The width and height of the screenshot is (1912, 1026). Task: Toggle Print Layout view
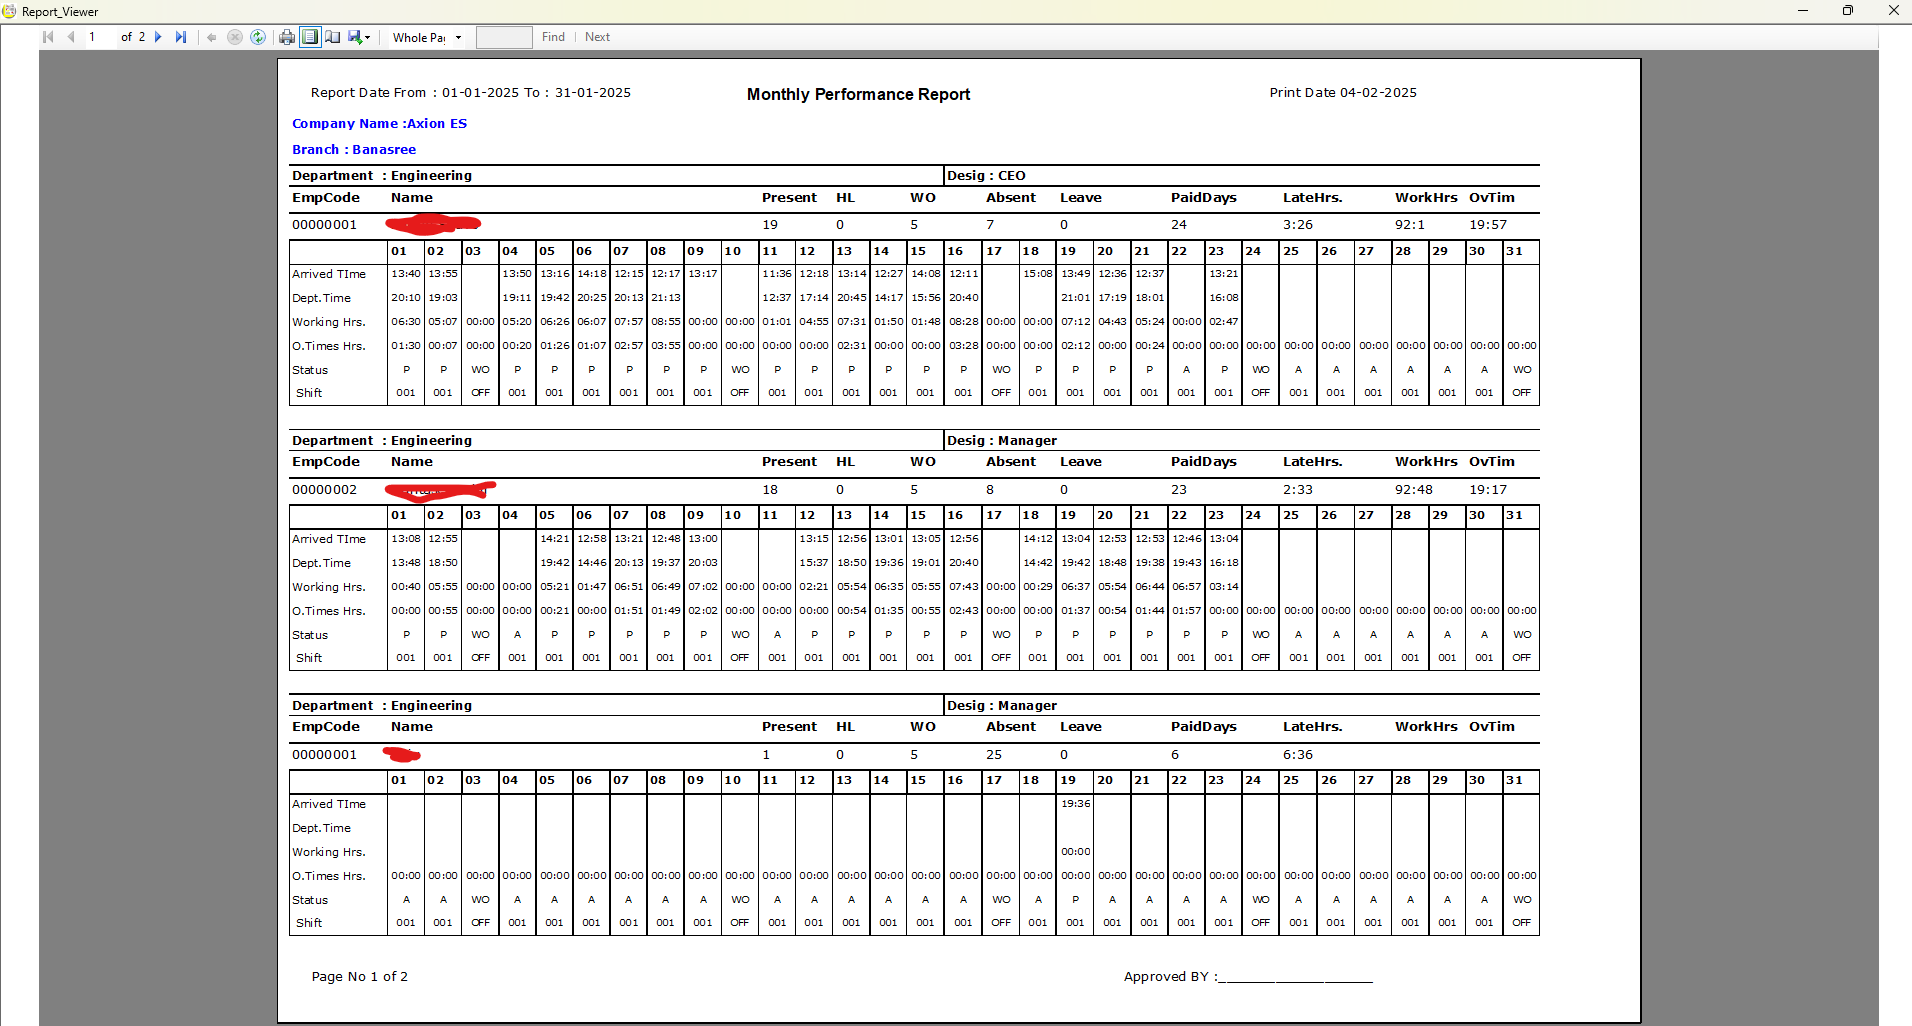coord(310,37)
